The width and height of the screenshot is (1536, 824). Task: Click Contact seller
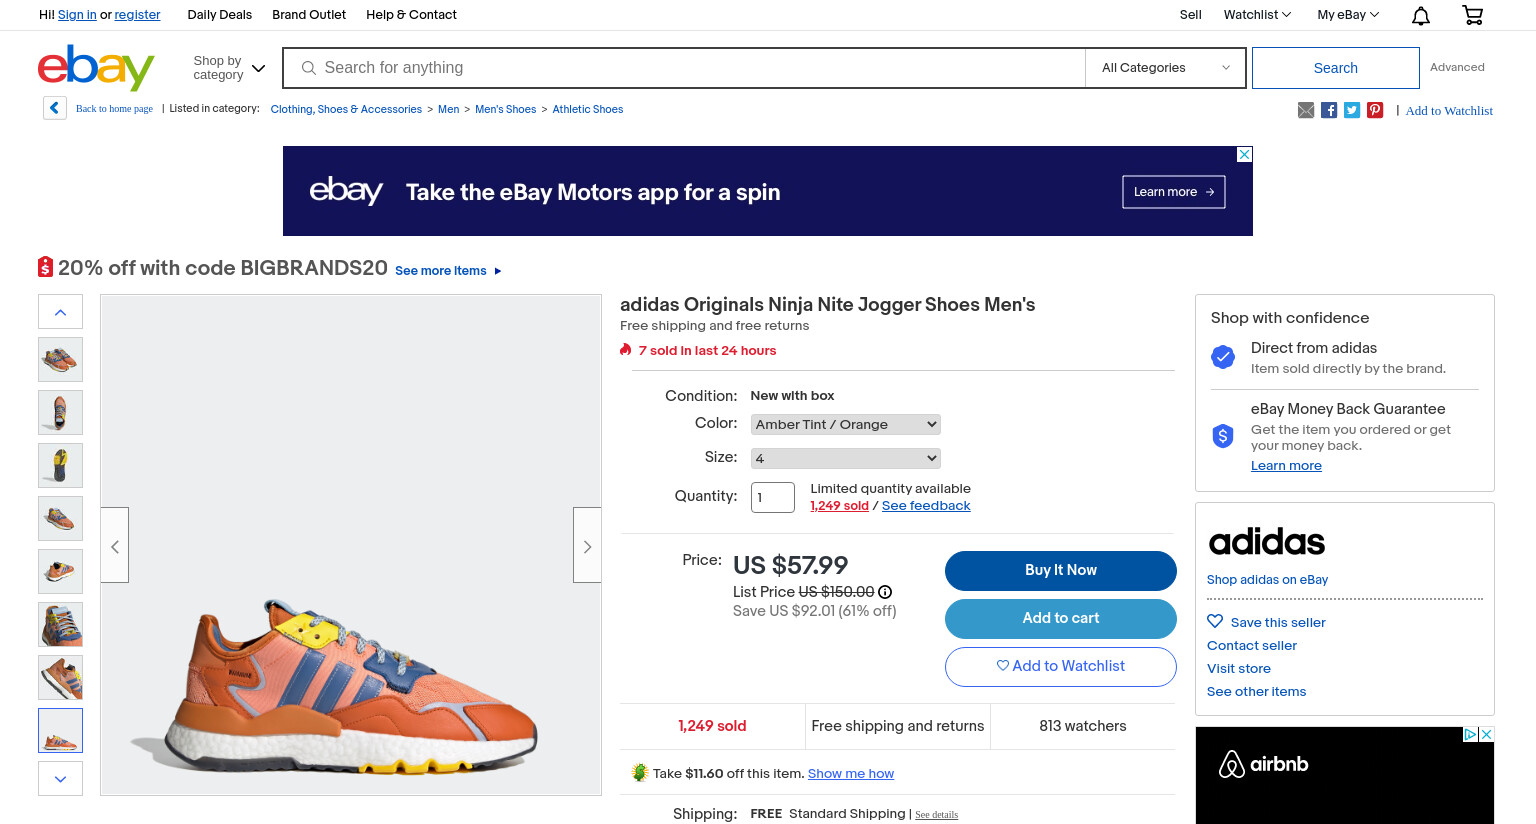1252,646
